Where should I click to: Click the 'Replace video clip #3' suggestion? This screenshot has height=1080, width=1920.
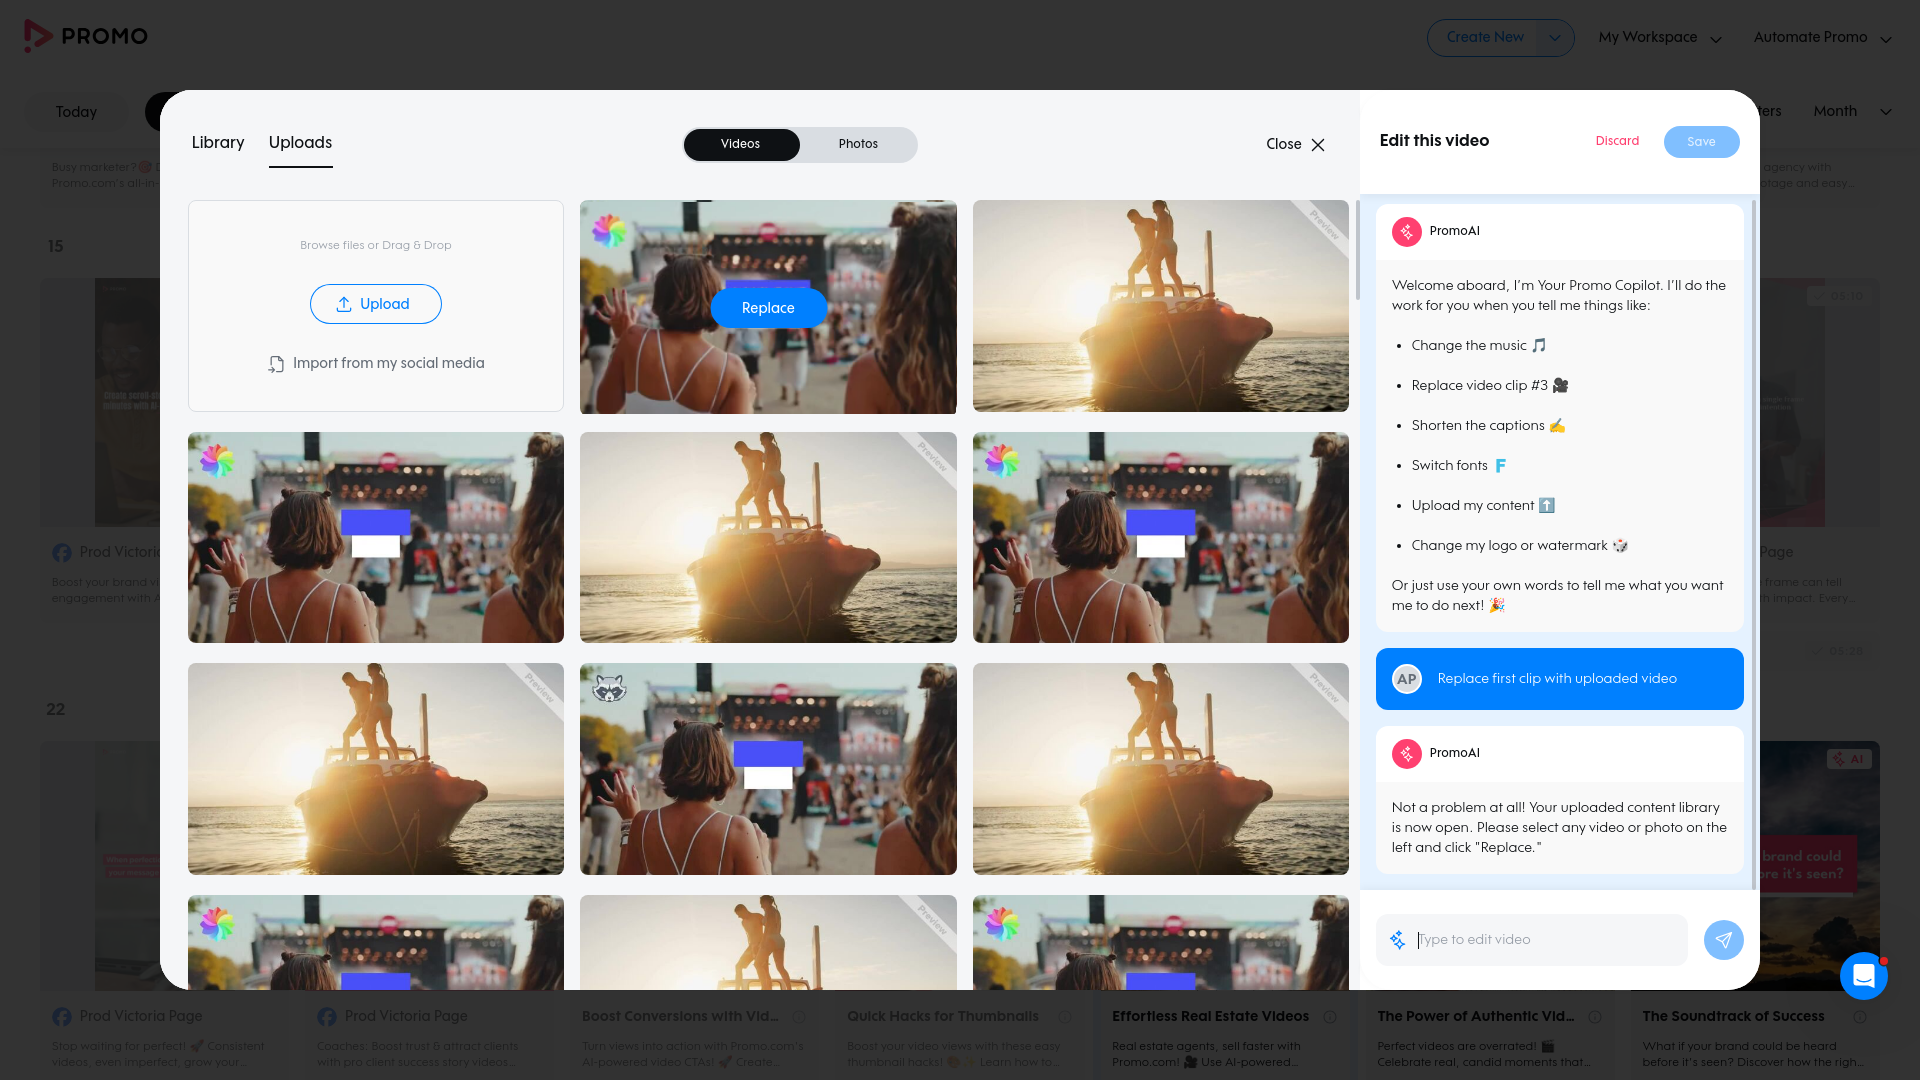point(1490,386)
